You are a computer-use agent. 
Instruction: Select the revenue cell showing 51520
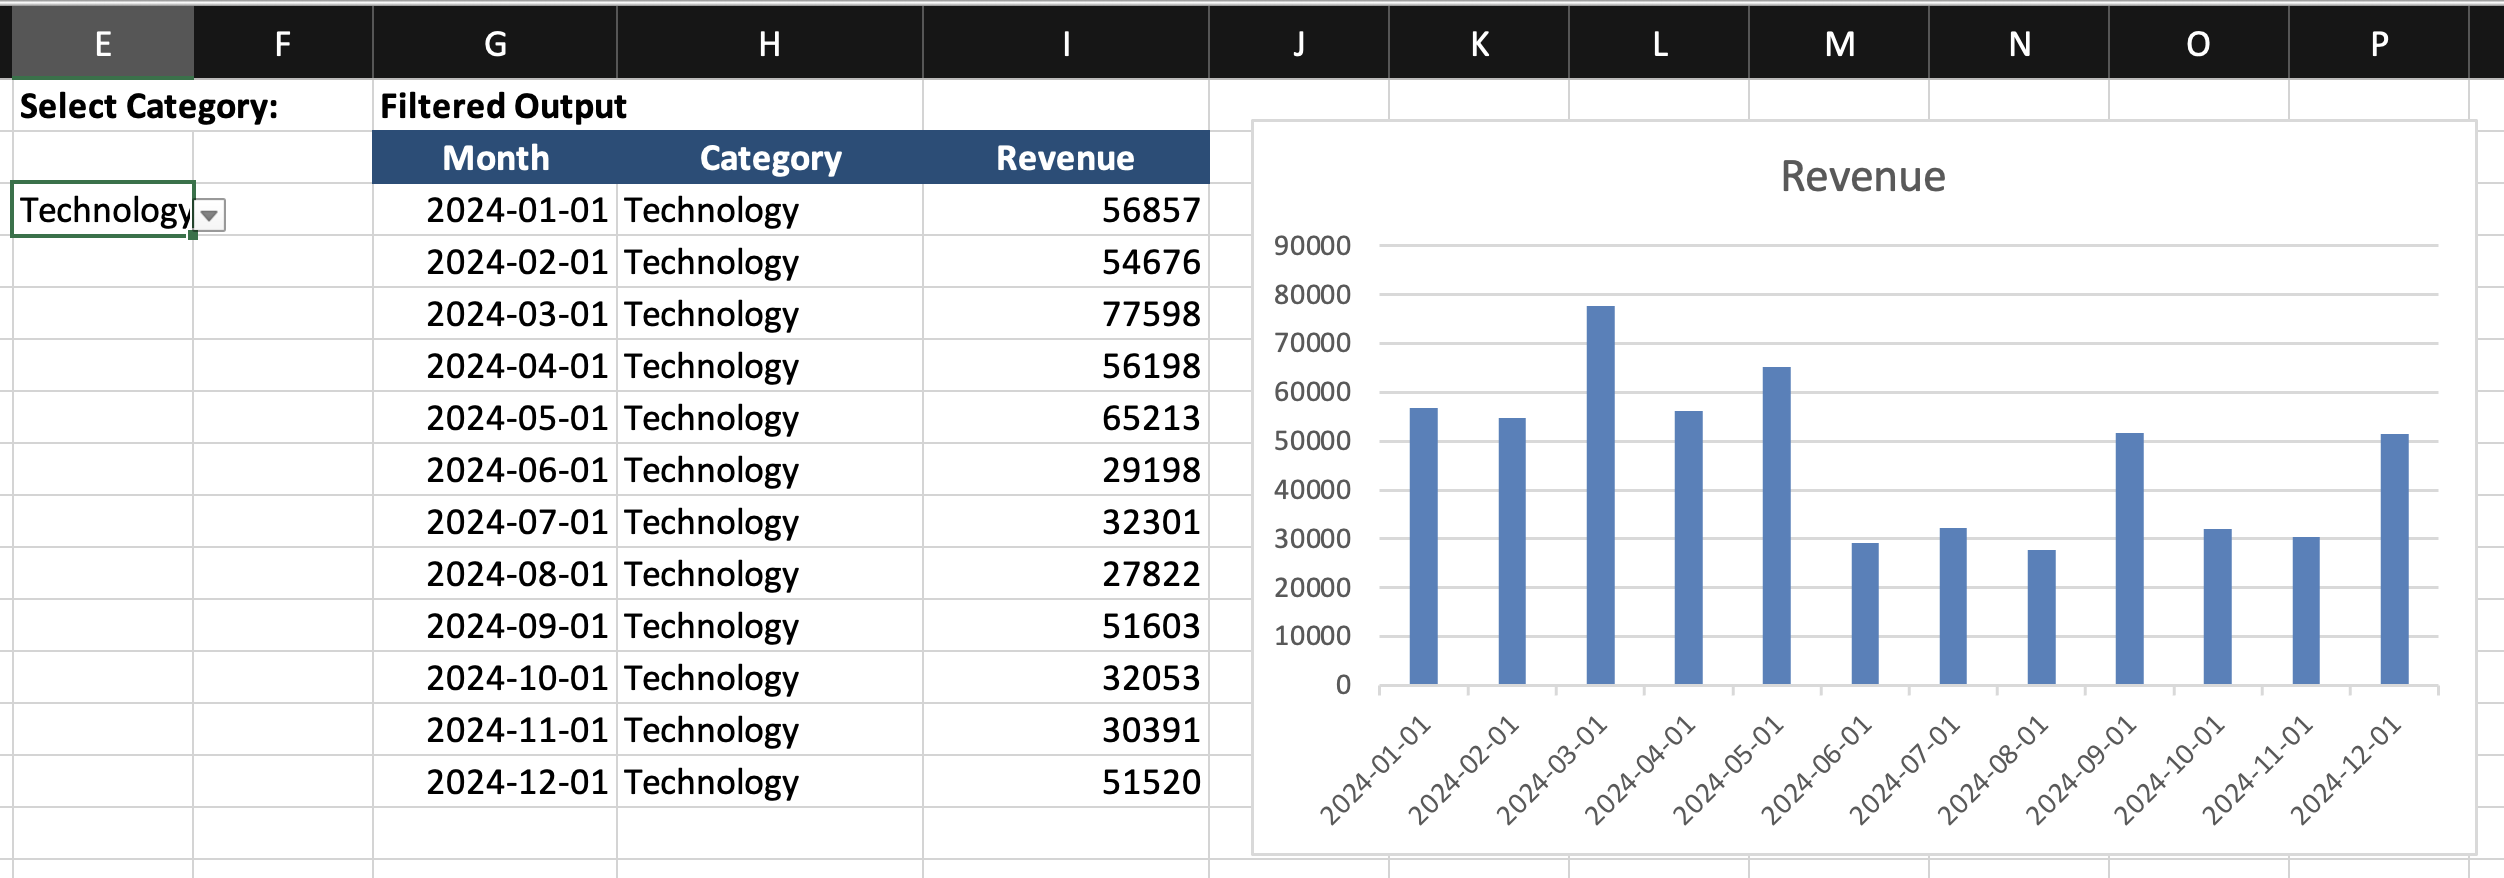tap(1065, 782)
